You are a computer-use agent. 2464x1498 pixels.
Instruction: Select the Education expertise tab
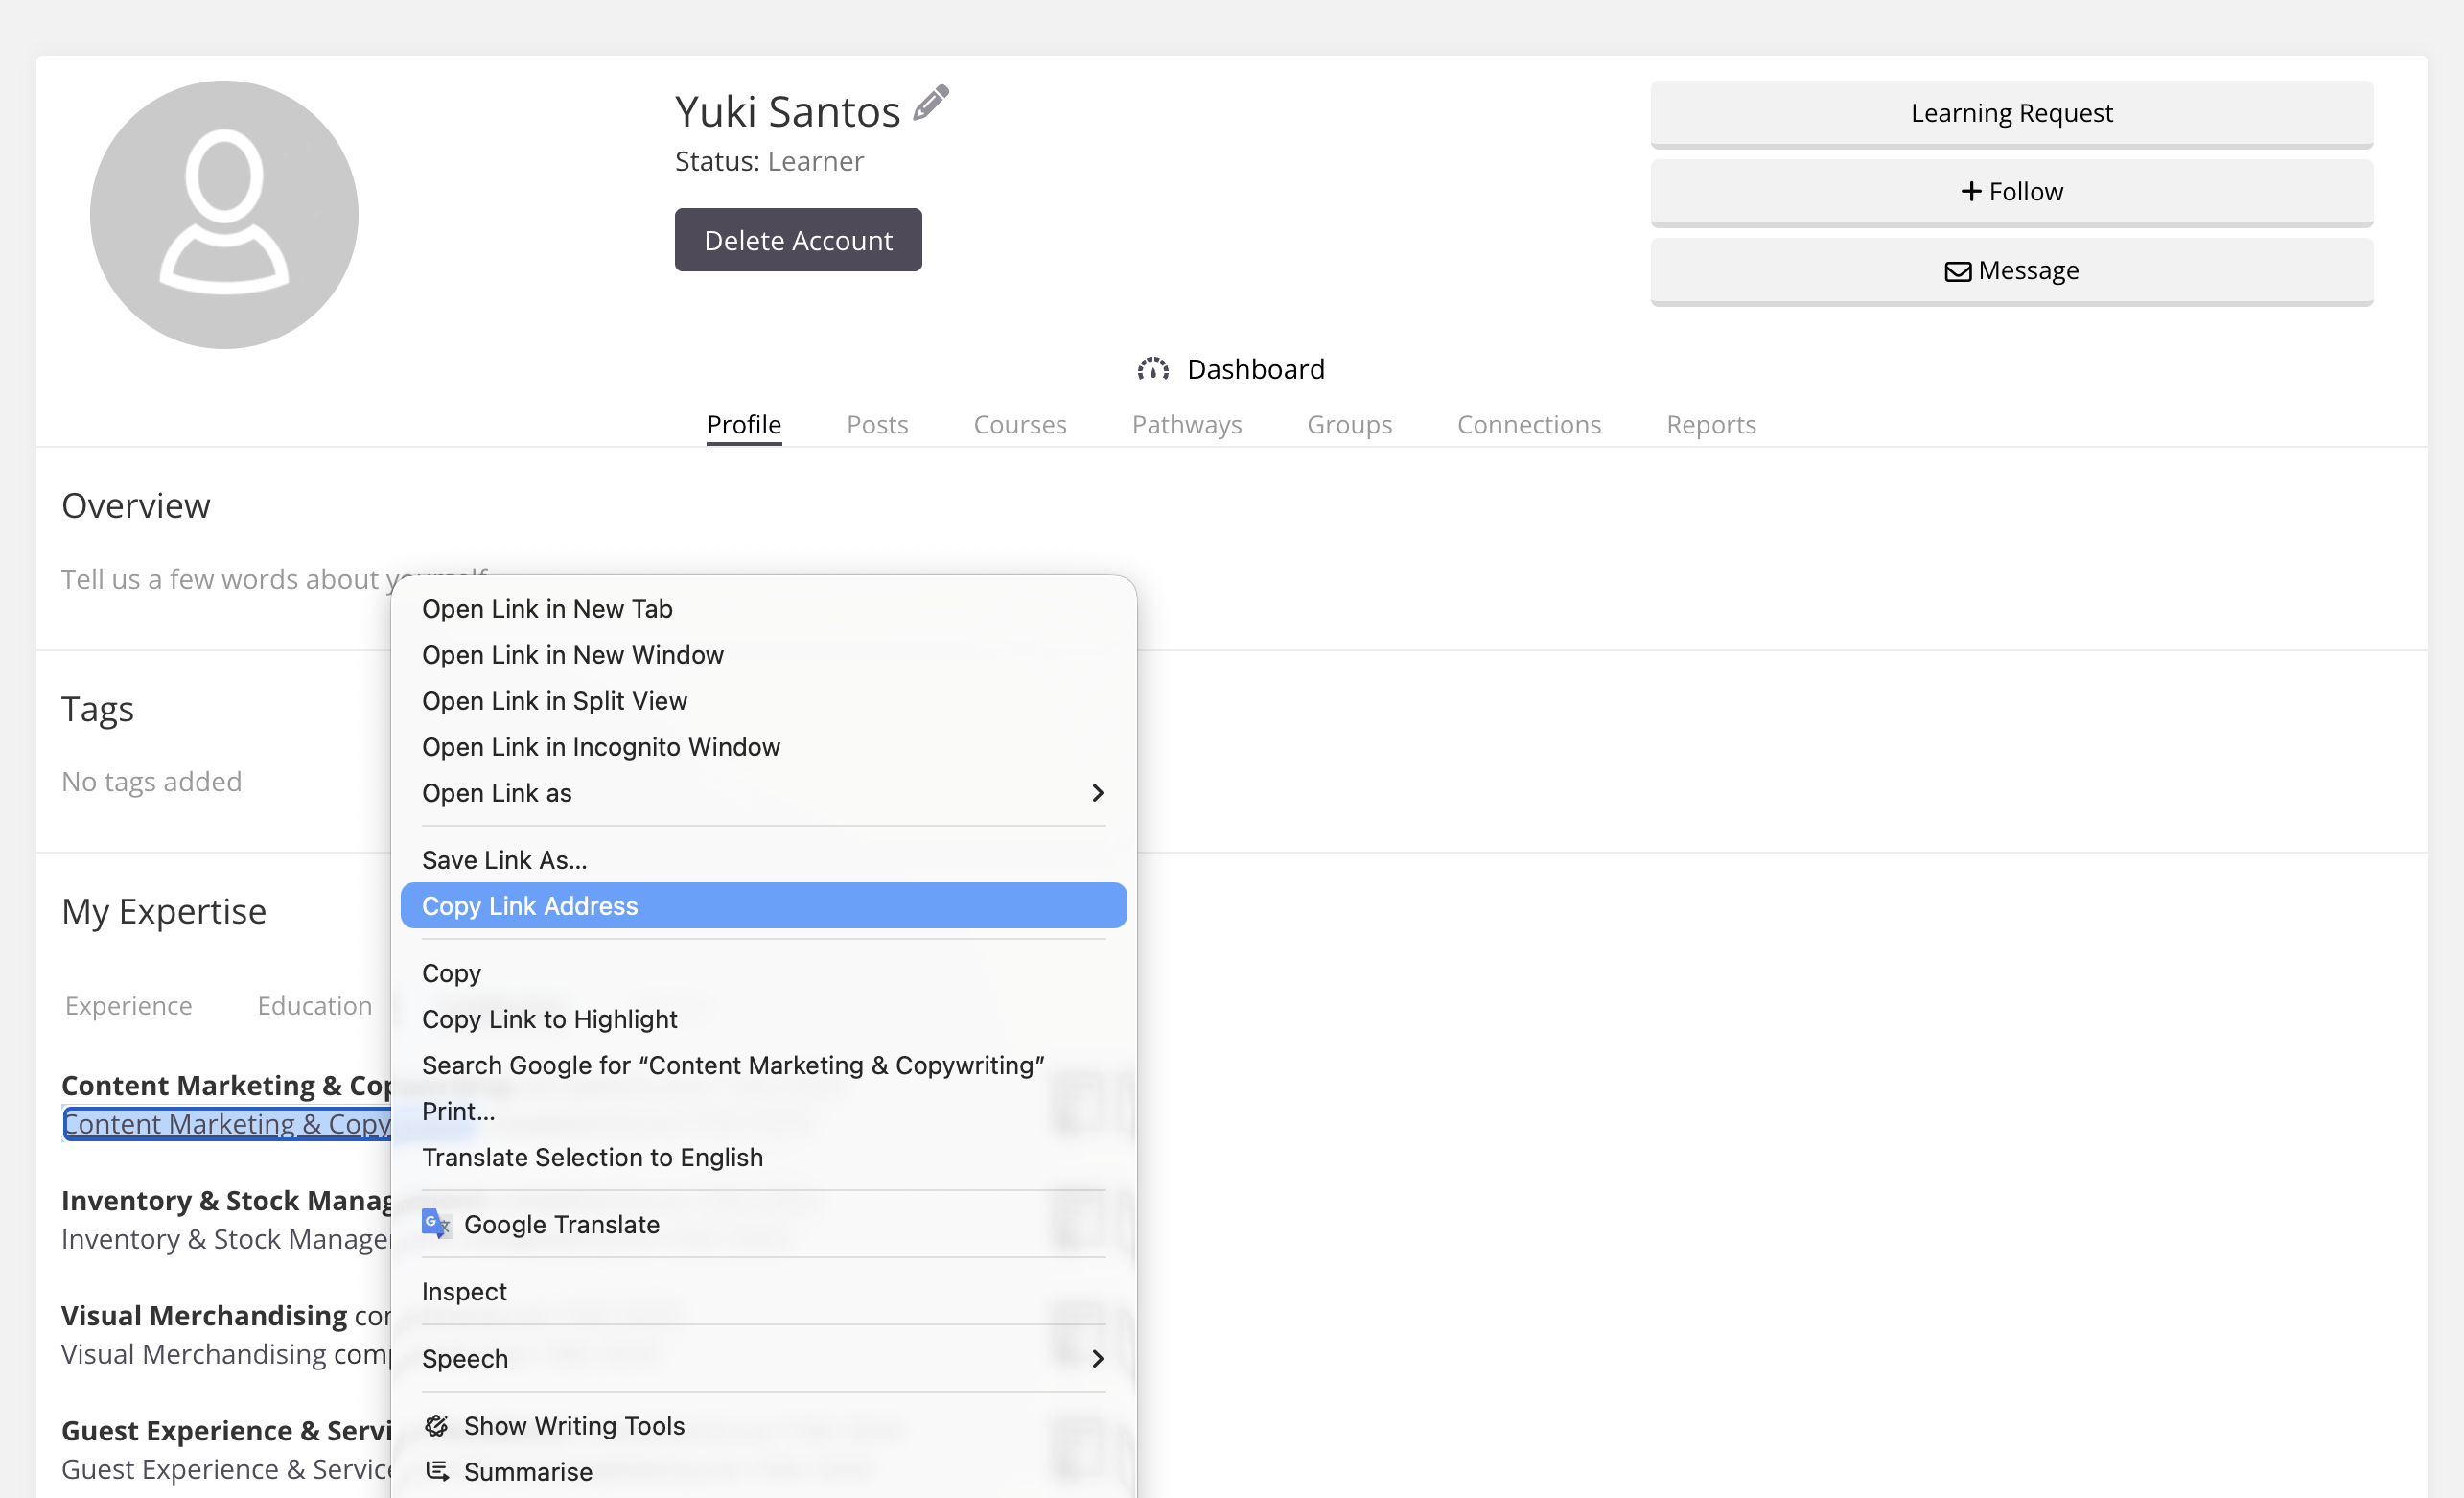click(x=315, y=1006)
